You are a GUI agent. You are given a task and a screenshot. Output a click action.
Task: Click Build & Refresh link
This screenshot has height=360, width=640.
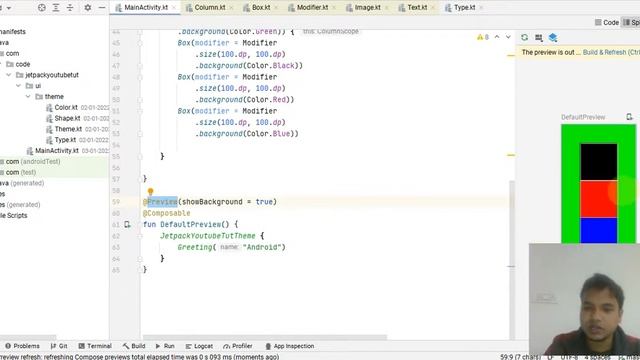(611, 52)
